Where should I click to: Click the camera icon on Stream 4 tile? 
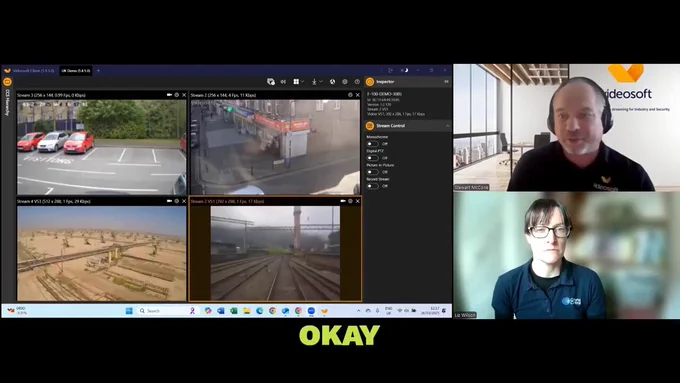coord(169,201)
